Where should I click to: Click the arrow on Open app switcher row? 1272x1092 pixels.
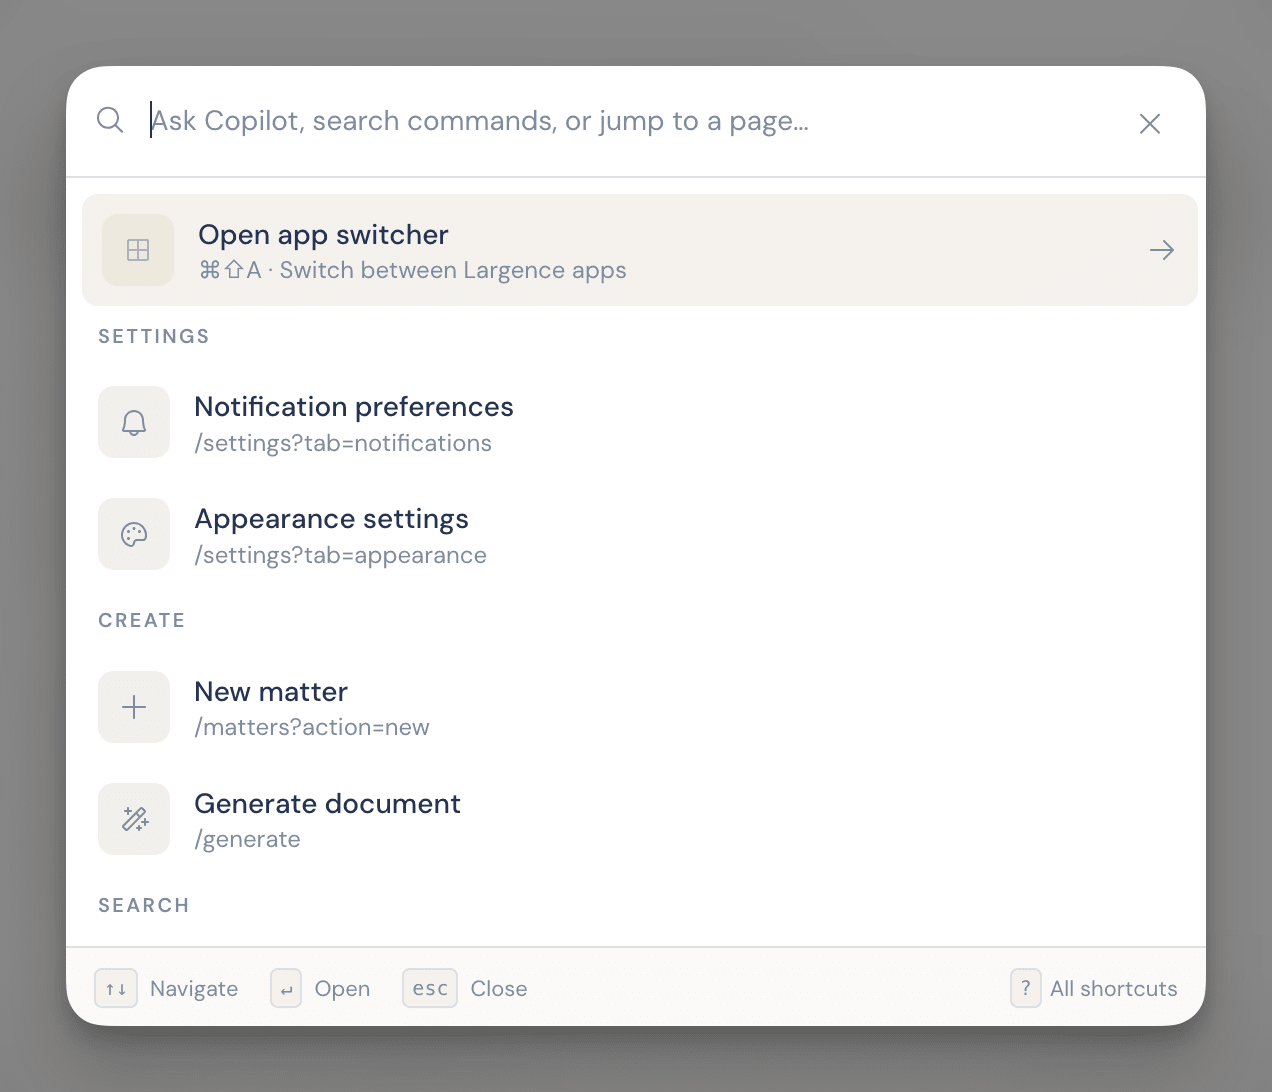pos(1162,250)
